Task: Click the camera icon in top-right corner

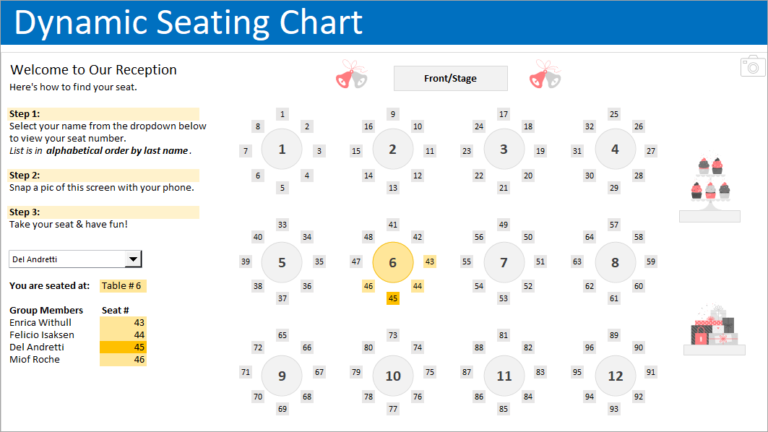Action: point(750,66)
